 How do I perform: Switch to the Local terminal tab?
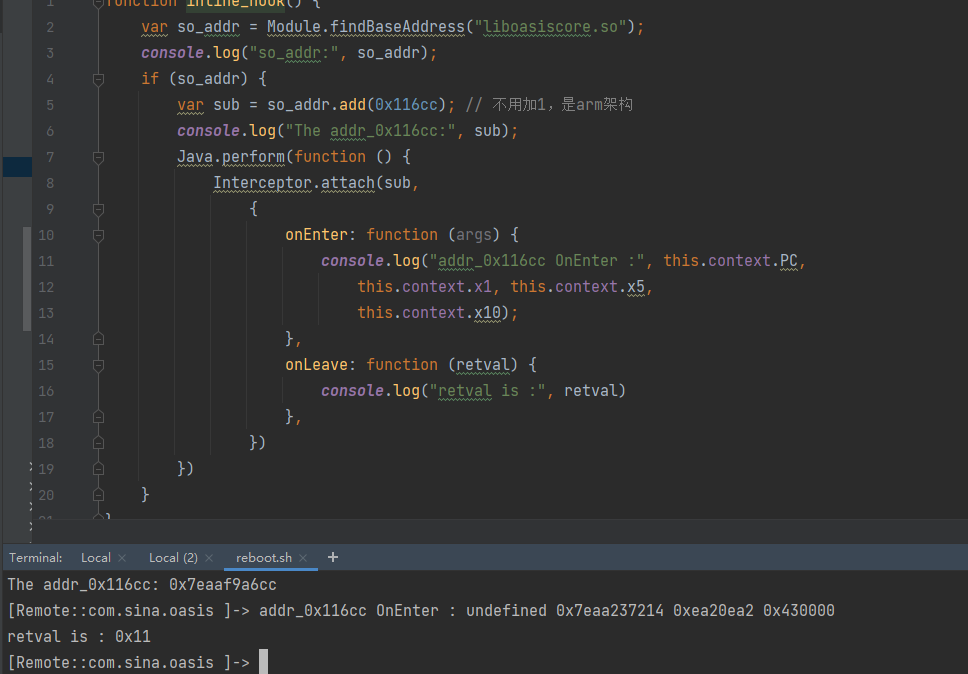(95, 557)
